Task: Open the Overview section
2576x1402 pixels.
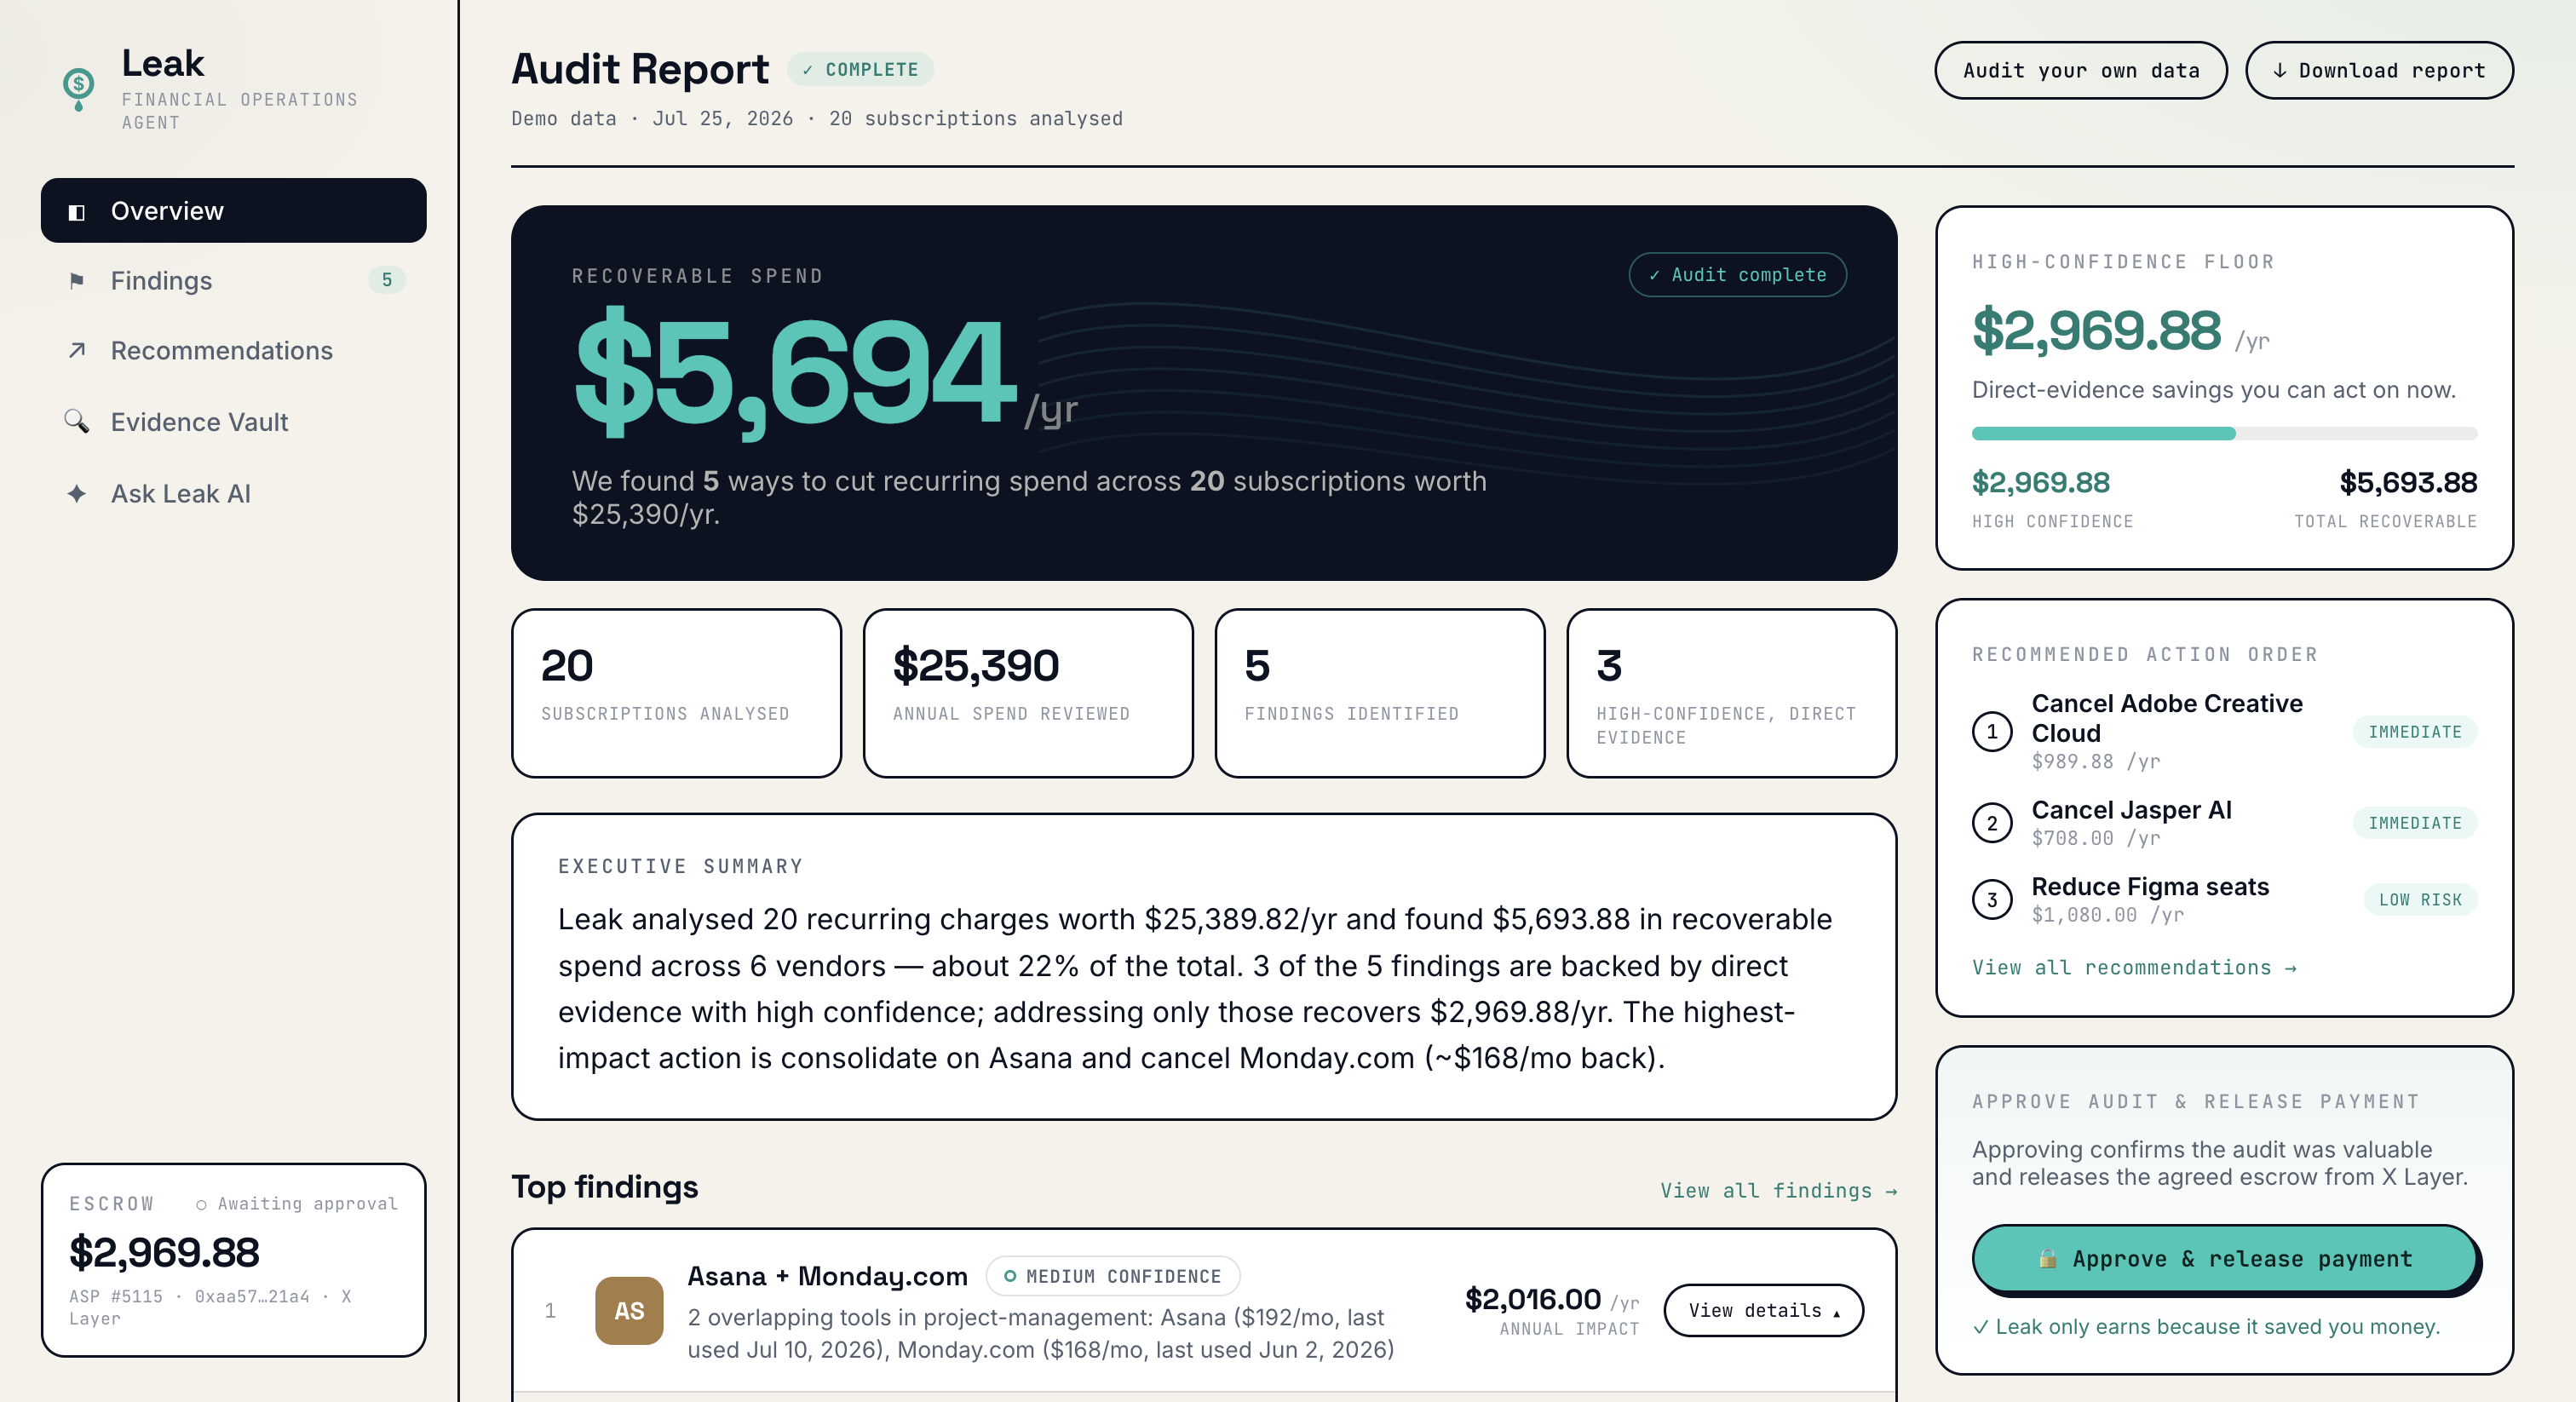Action: pyautogui.click(x=233, y=211)
